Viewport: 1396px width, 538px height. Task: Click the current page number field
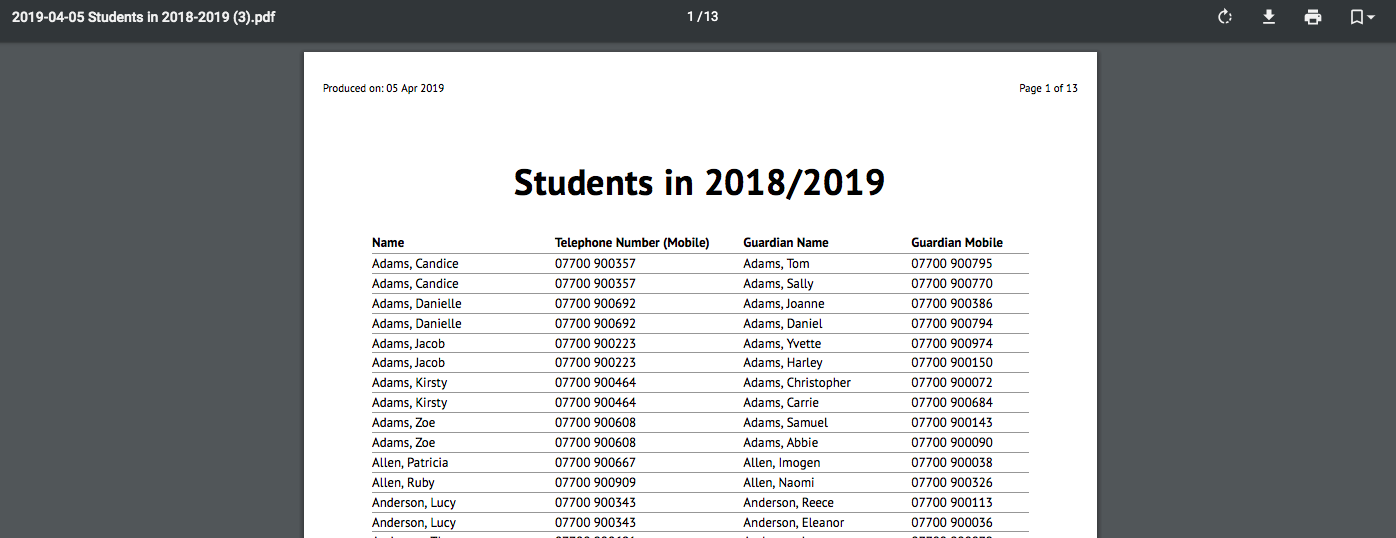[691, 16]
